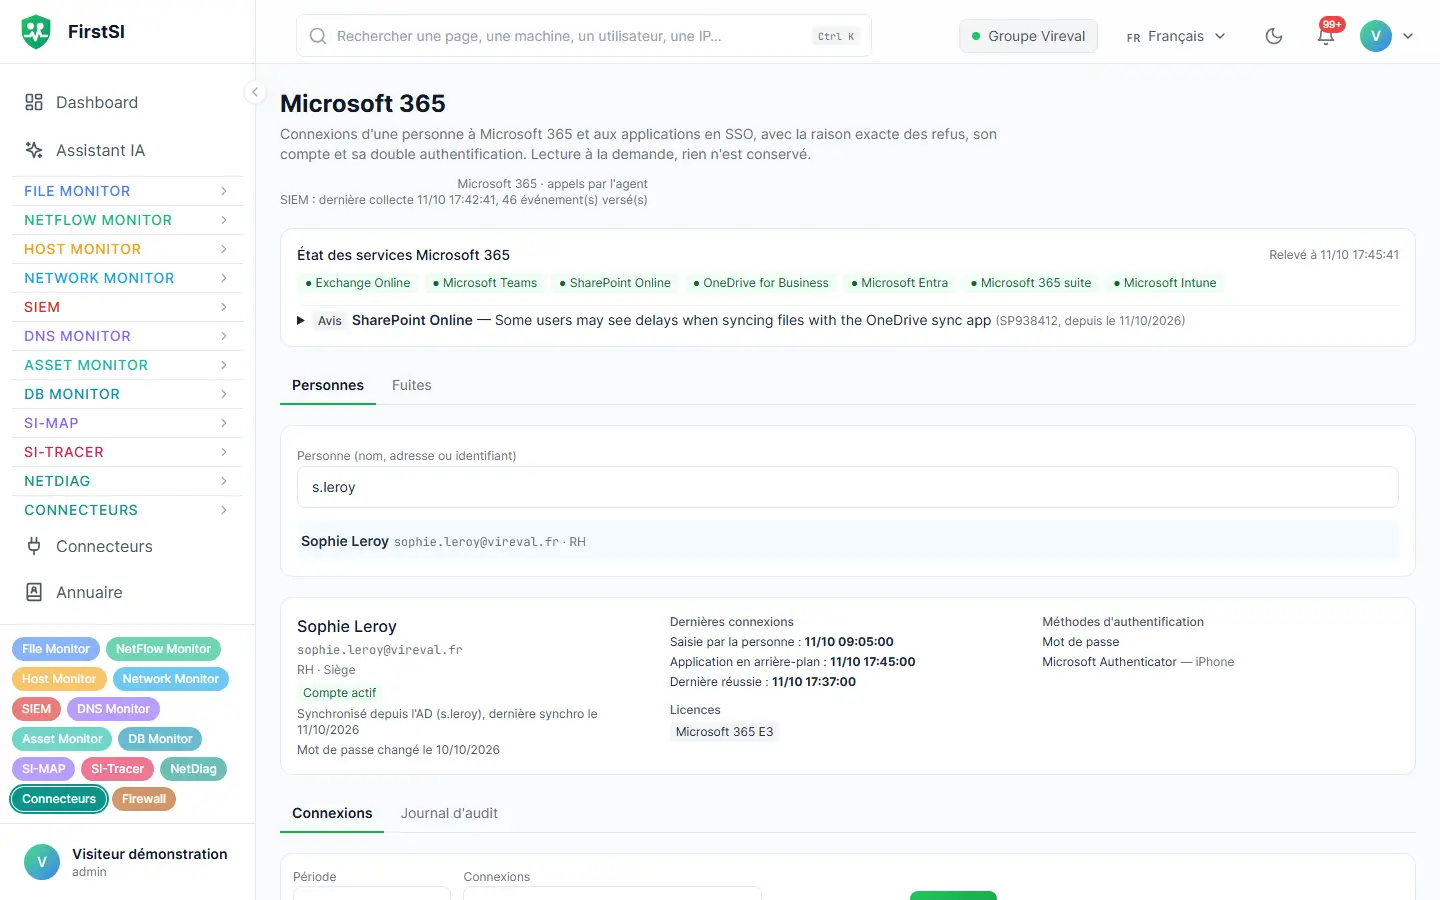The image size is (1440, 900).
Task: Click the Exchange Online status chip
Action: [357, 283]
